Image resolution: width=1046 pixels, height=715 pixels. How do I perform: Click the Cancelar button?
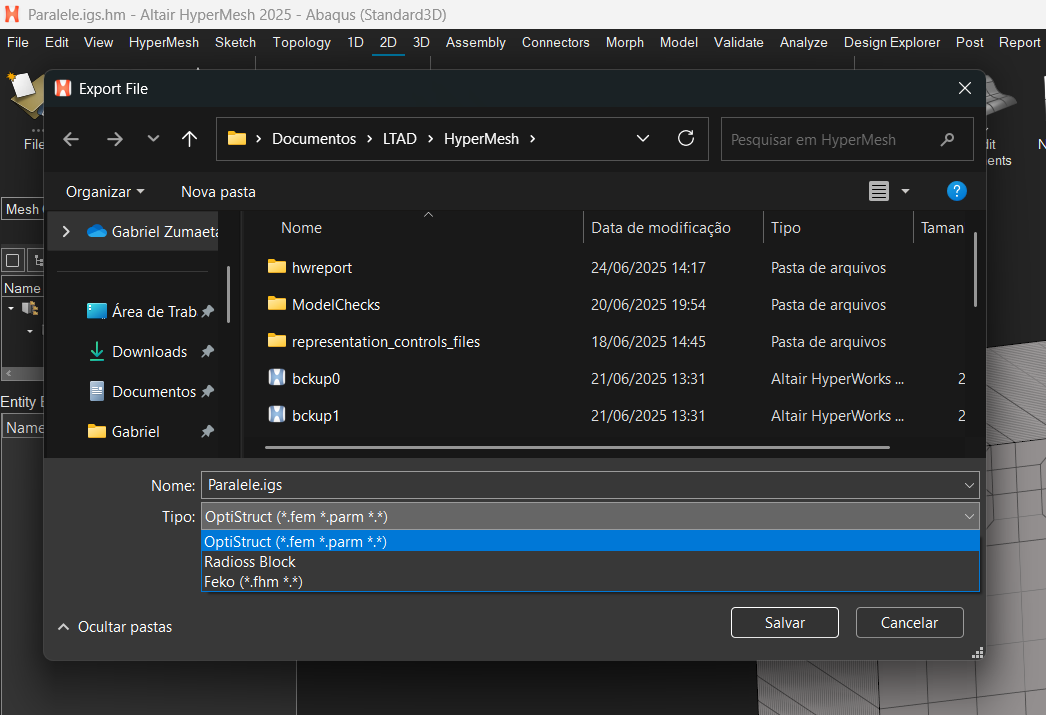[x=909, y=622]
